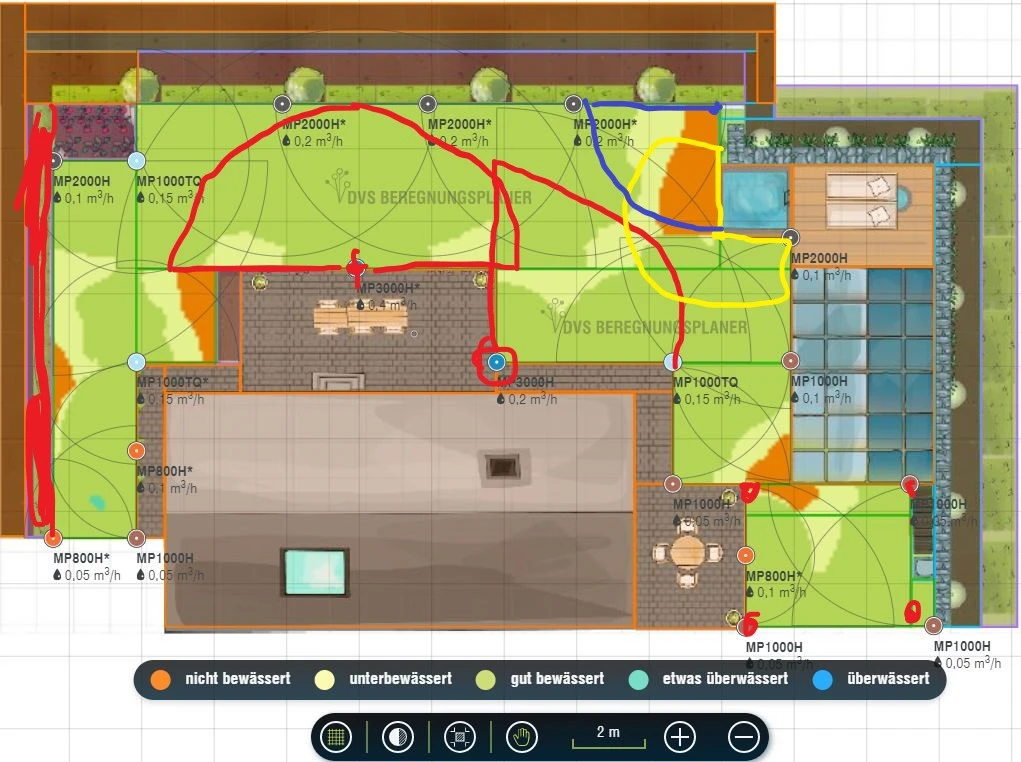This screenshot has height=762, width=1021.
Task: Select the leftmost MP2000H* sprinkler along the hedge
Action: [282, 104]
